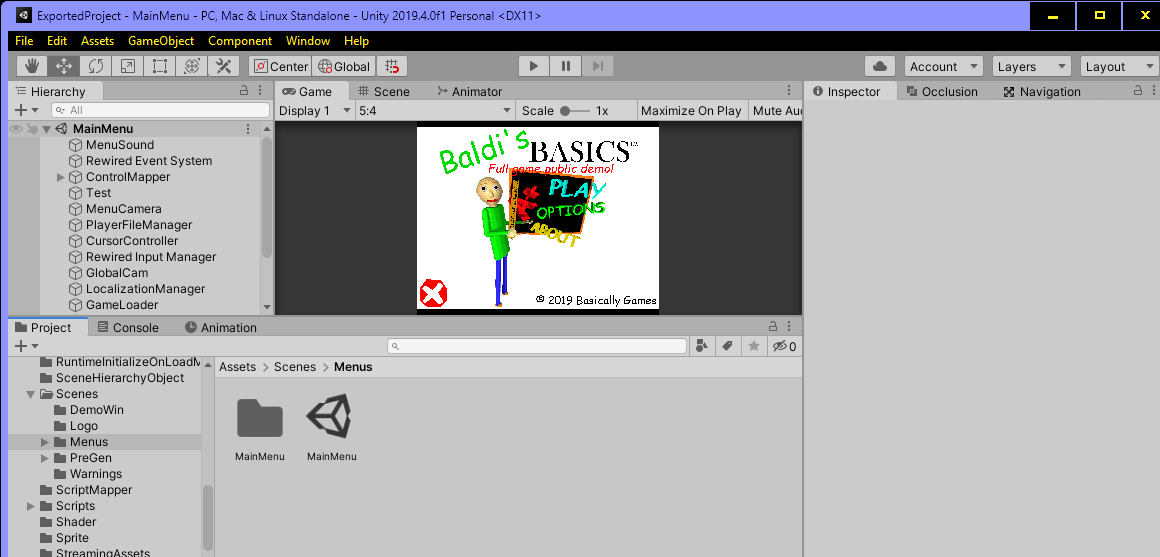Open the Assets menu

click(97, 41)
